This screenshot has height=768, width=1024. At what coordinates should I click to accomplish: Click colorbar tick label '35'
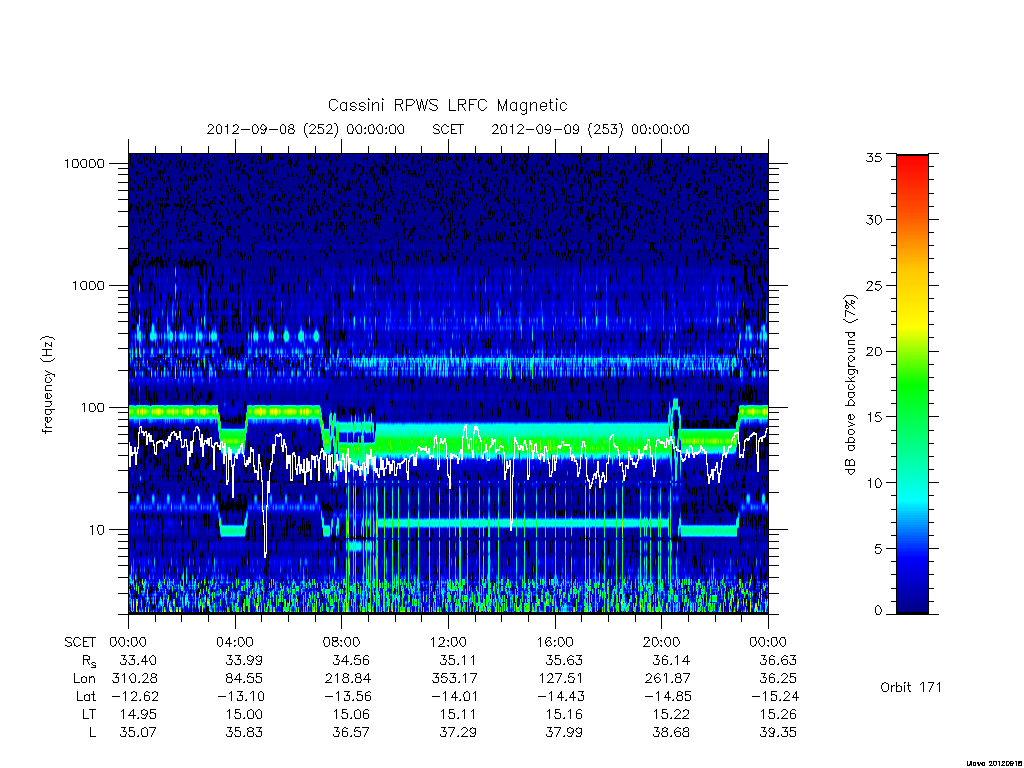(x=874, y=157)
